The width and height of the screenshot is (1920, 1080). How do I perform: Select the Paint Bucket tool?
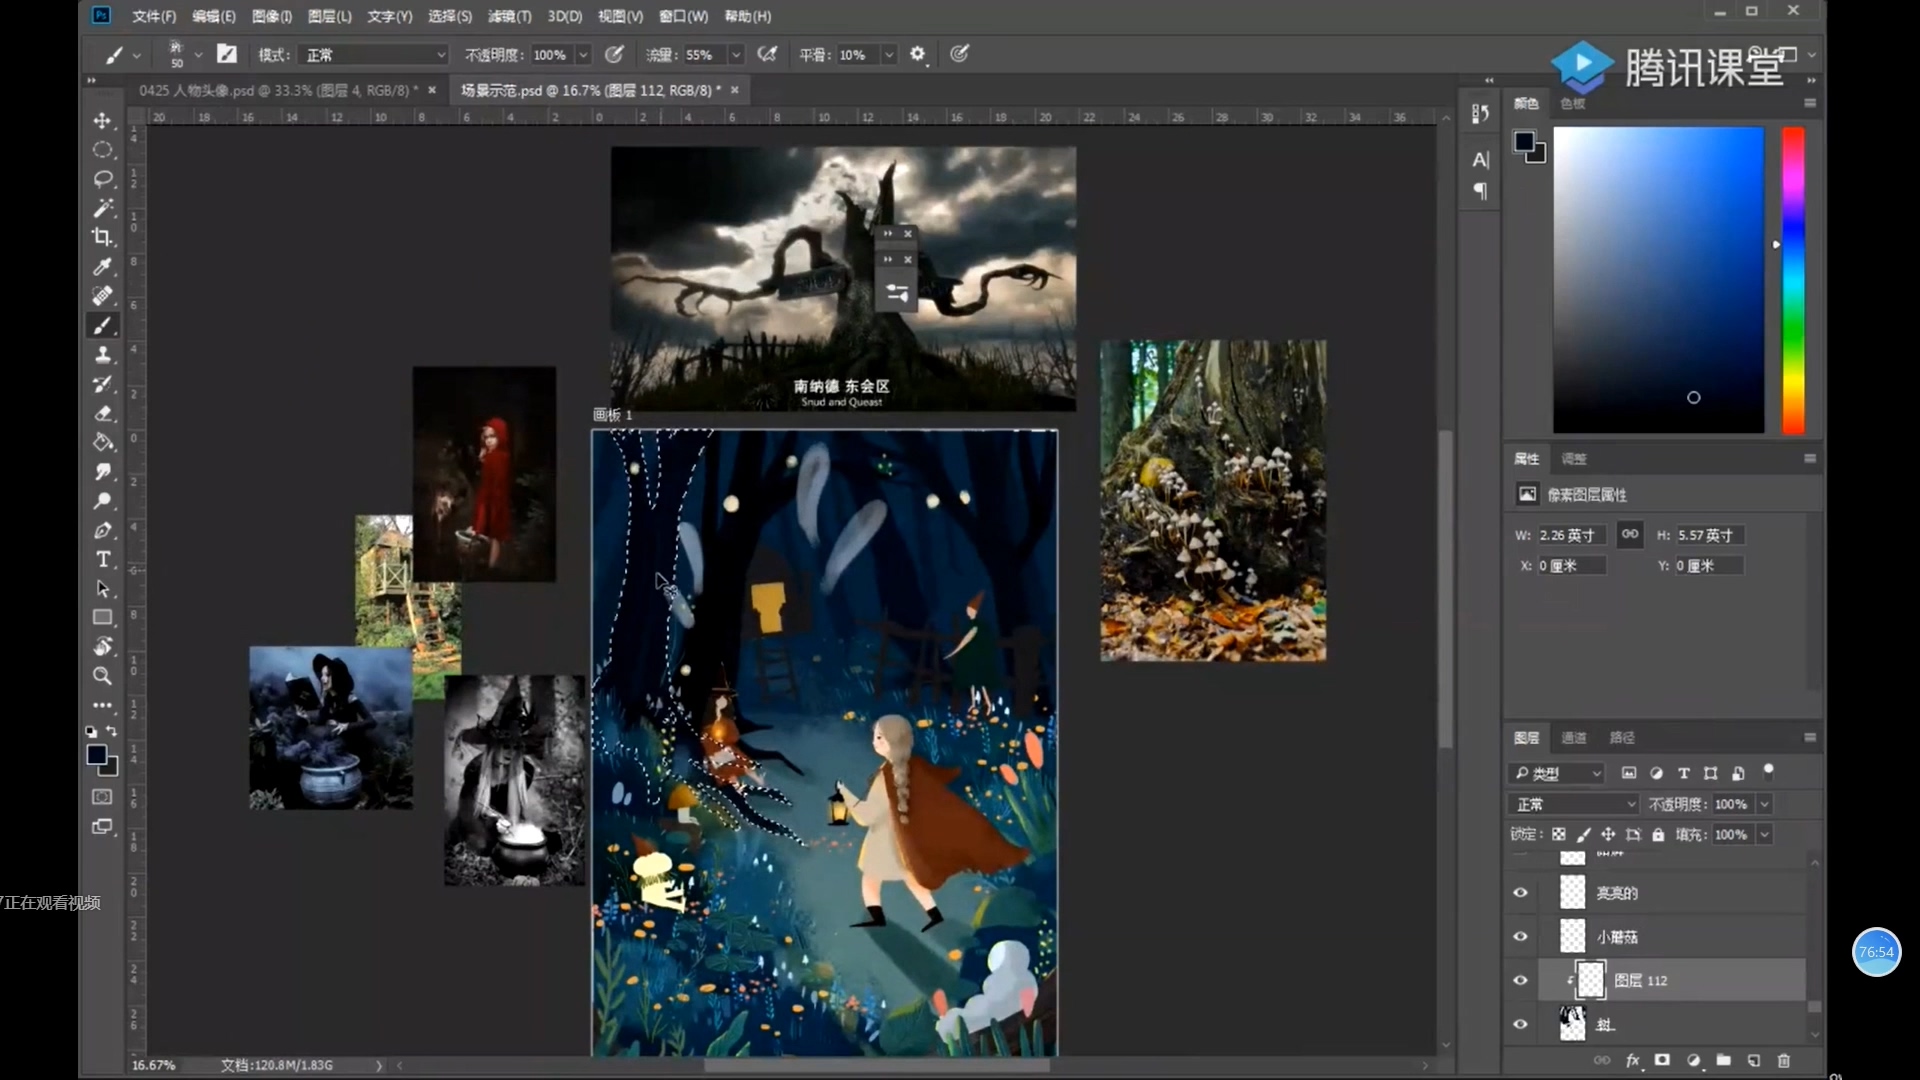point(102,442)
